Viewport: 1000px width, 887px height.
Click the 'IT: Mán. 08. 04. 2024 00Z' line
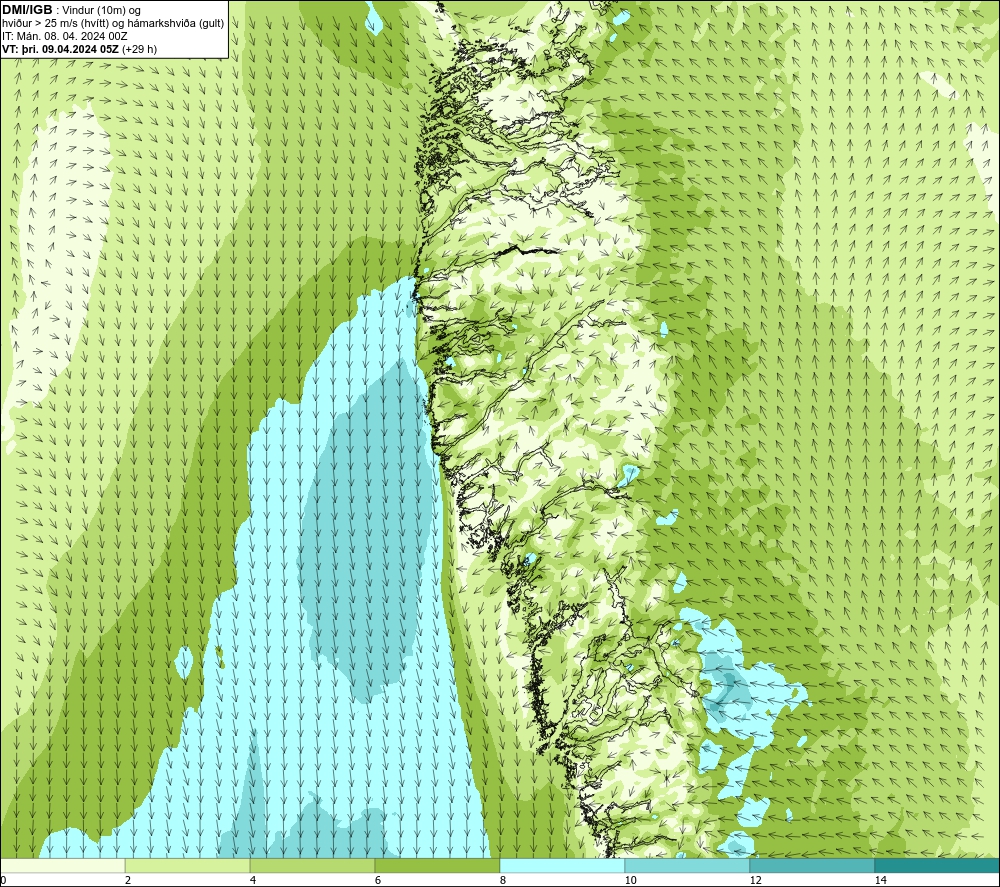click(64, 36)
